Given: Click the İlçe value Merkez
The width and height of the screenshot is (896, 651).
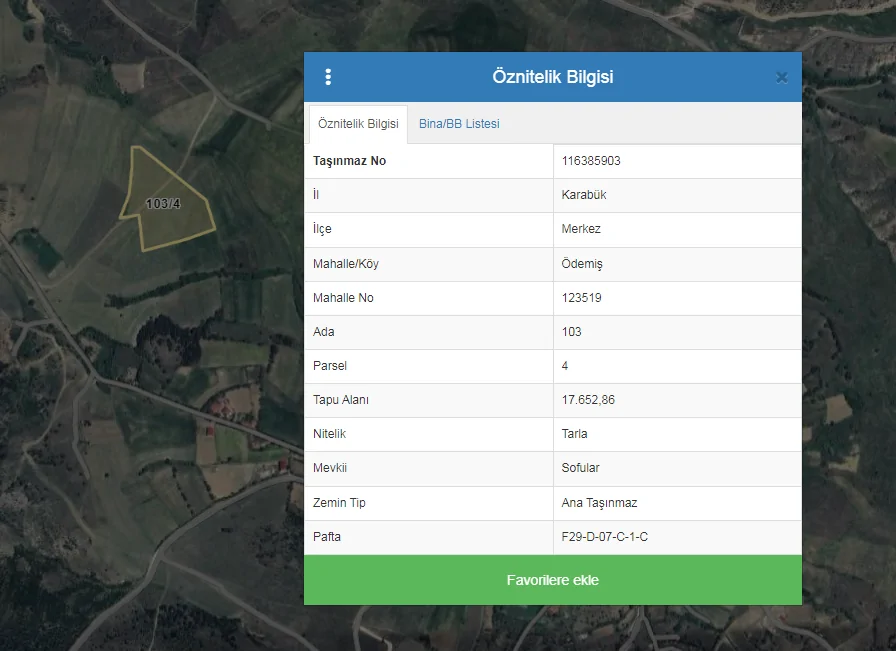Looking at the screenshot, I should [x=581, y=229].
